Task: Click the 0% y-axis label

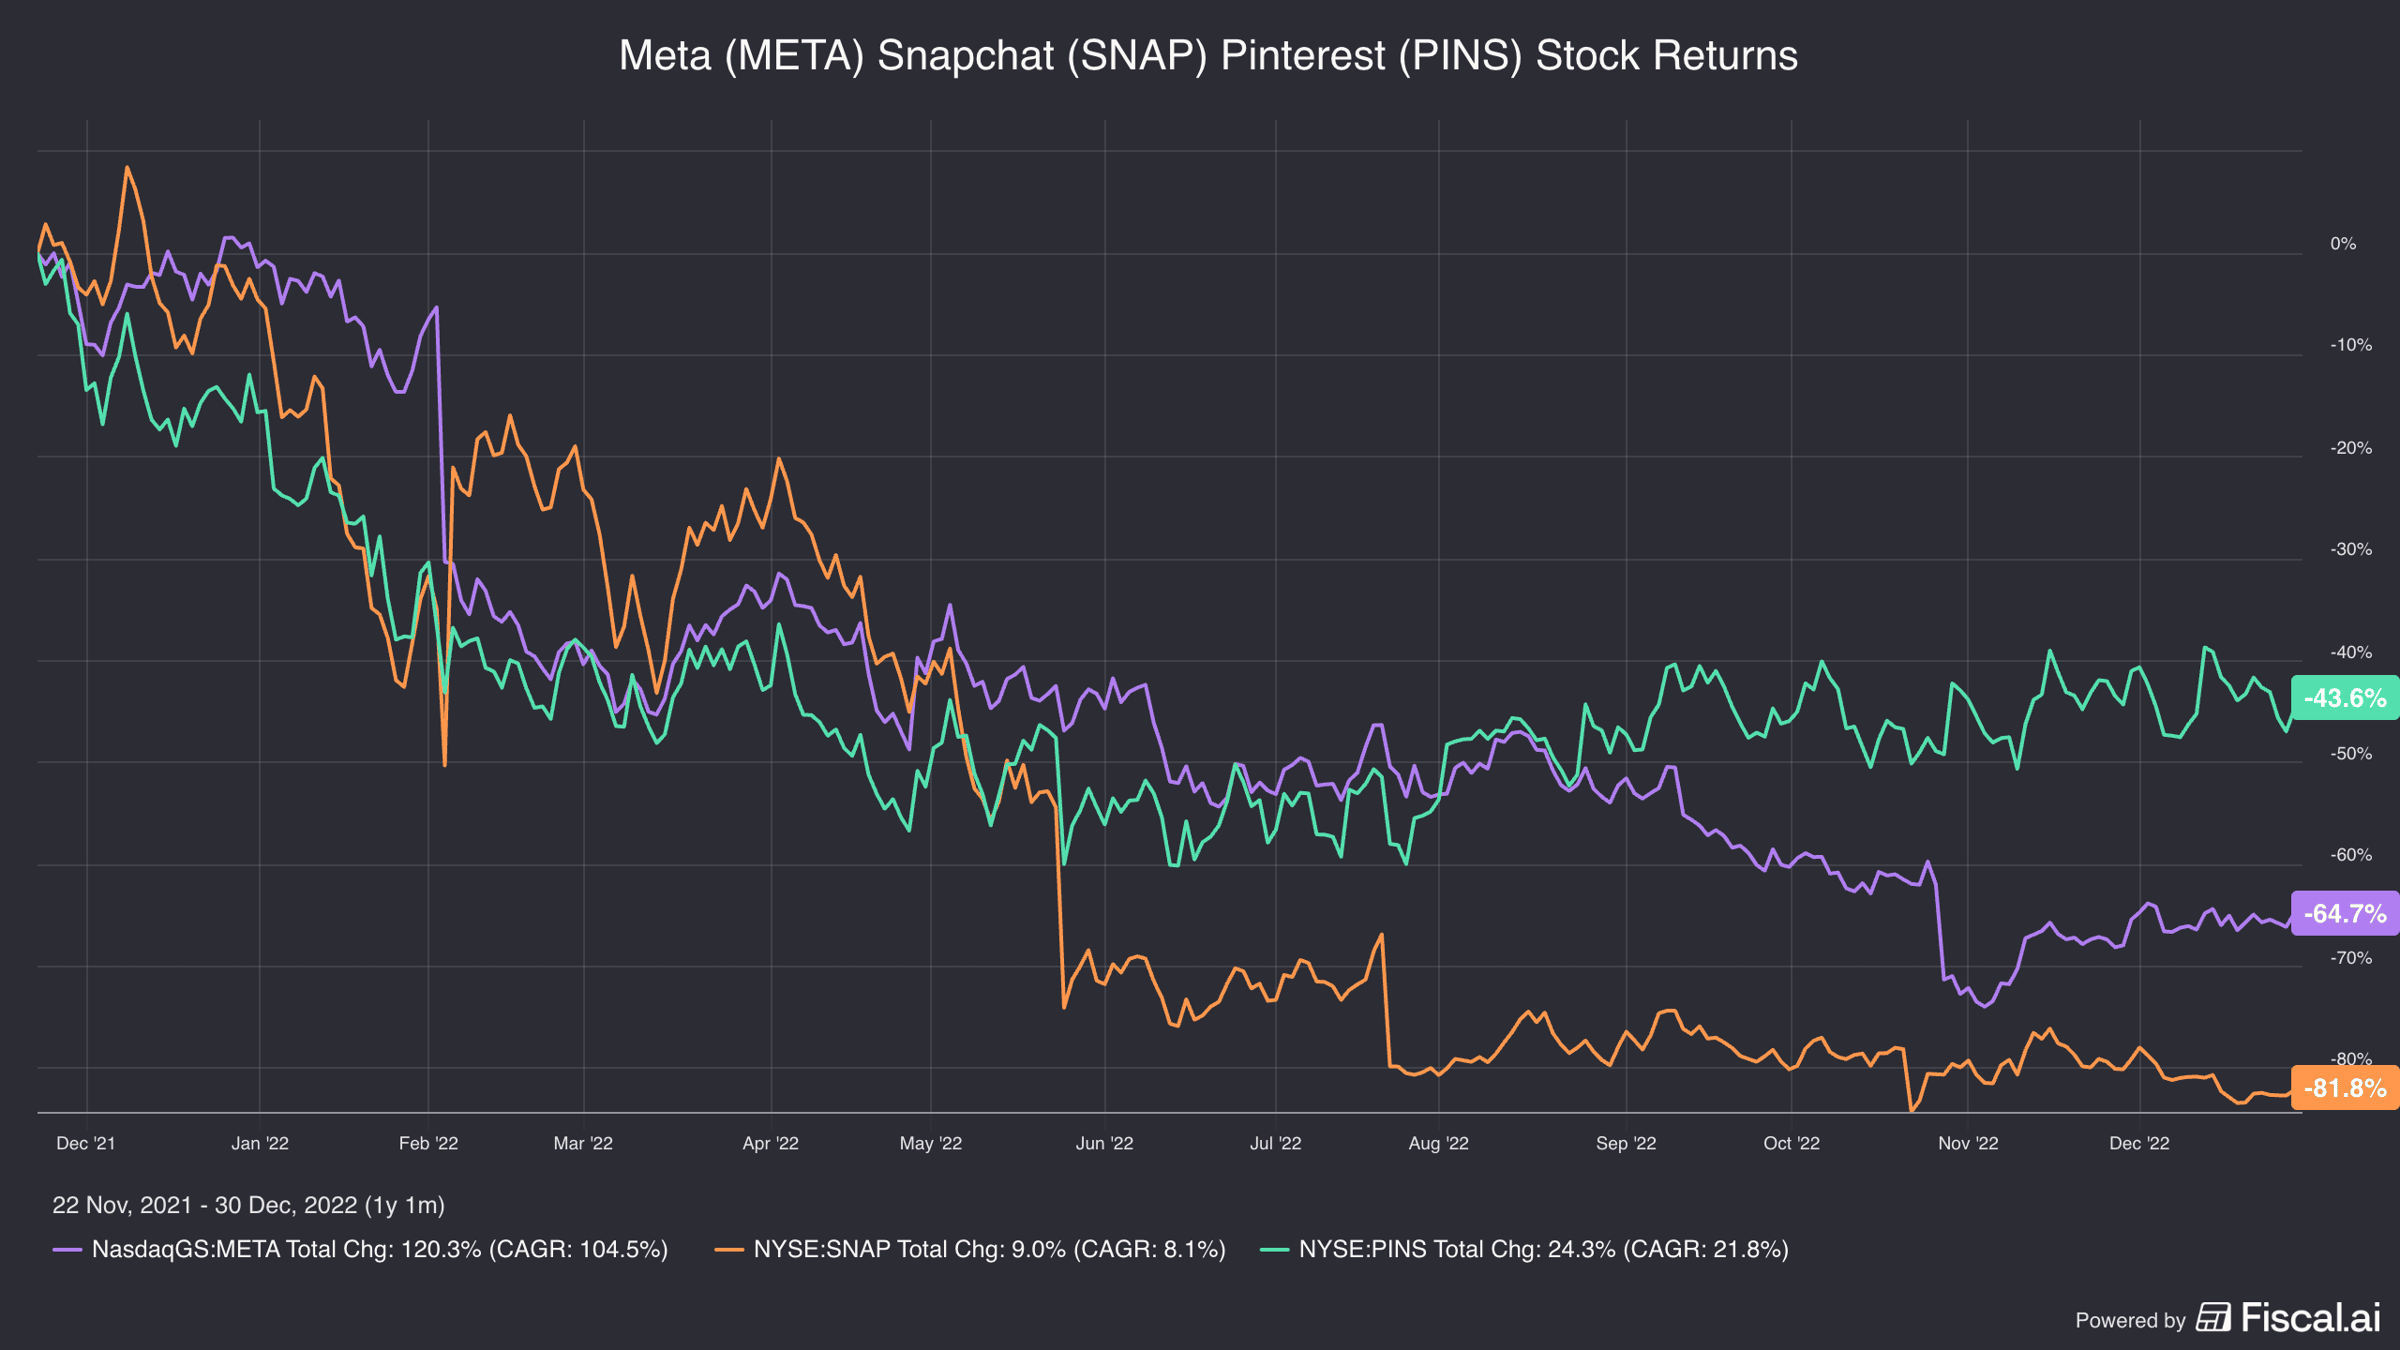Action: [2343, 244]
